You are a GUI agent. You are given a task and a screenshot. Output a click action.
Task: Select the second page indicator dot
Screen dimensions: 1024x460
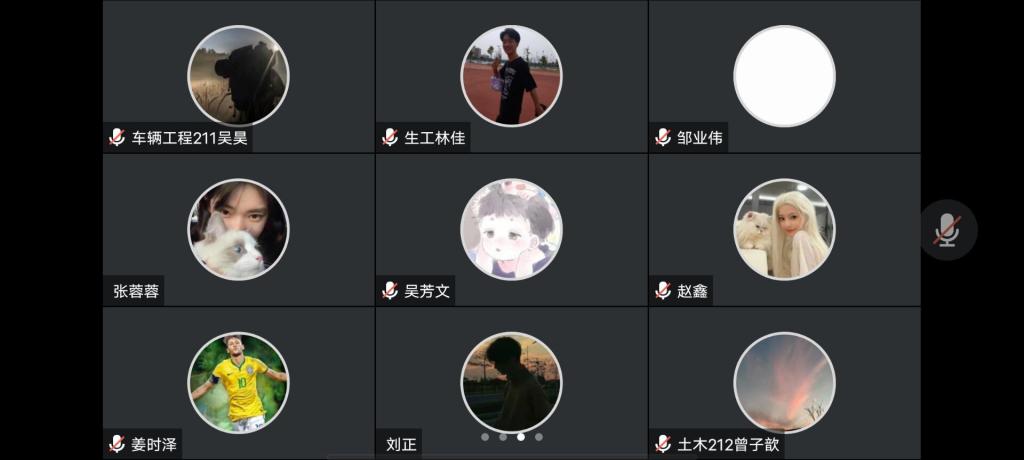tap(503, 437)
